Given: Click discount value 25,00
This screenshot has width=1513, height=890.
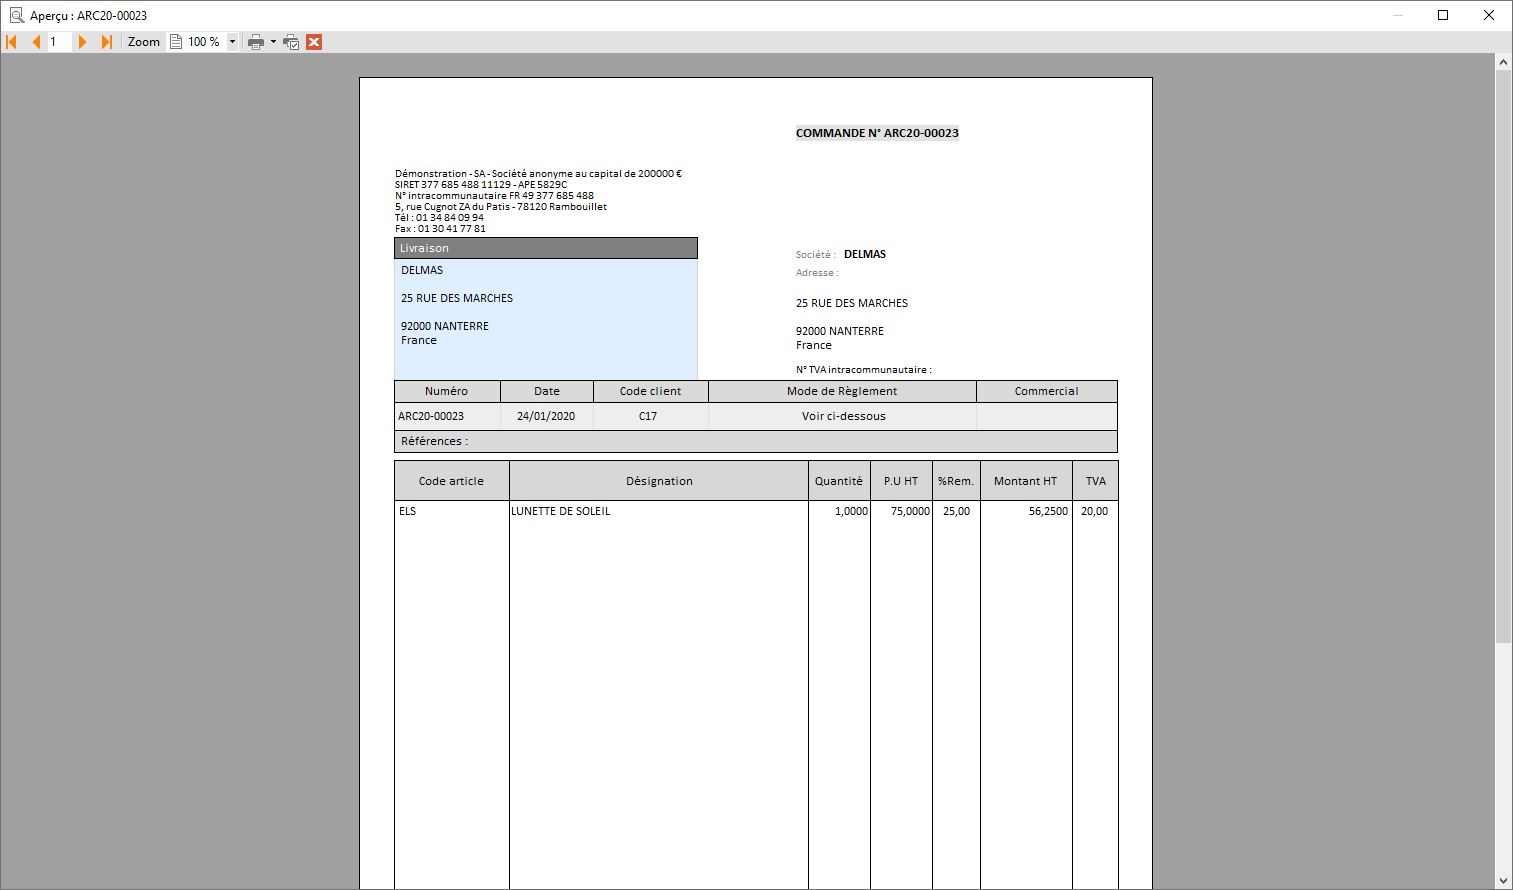Looking at the screenshot, I should coord(956,511).
